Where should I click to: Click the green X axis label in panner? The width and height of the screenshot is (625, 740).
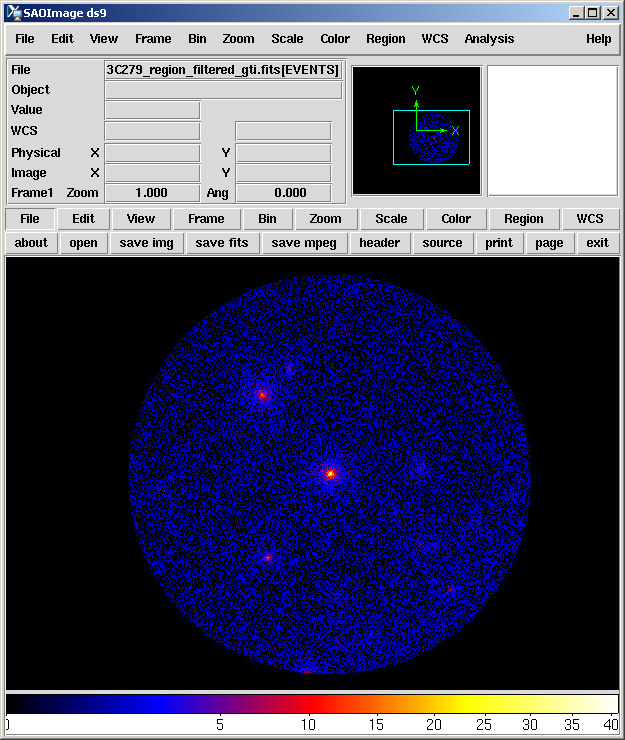tap(455, 130)
